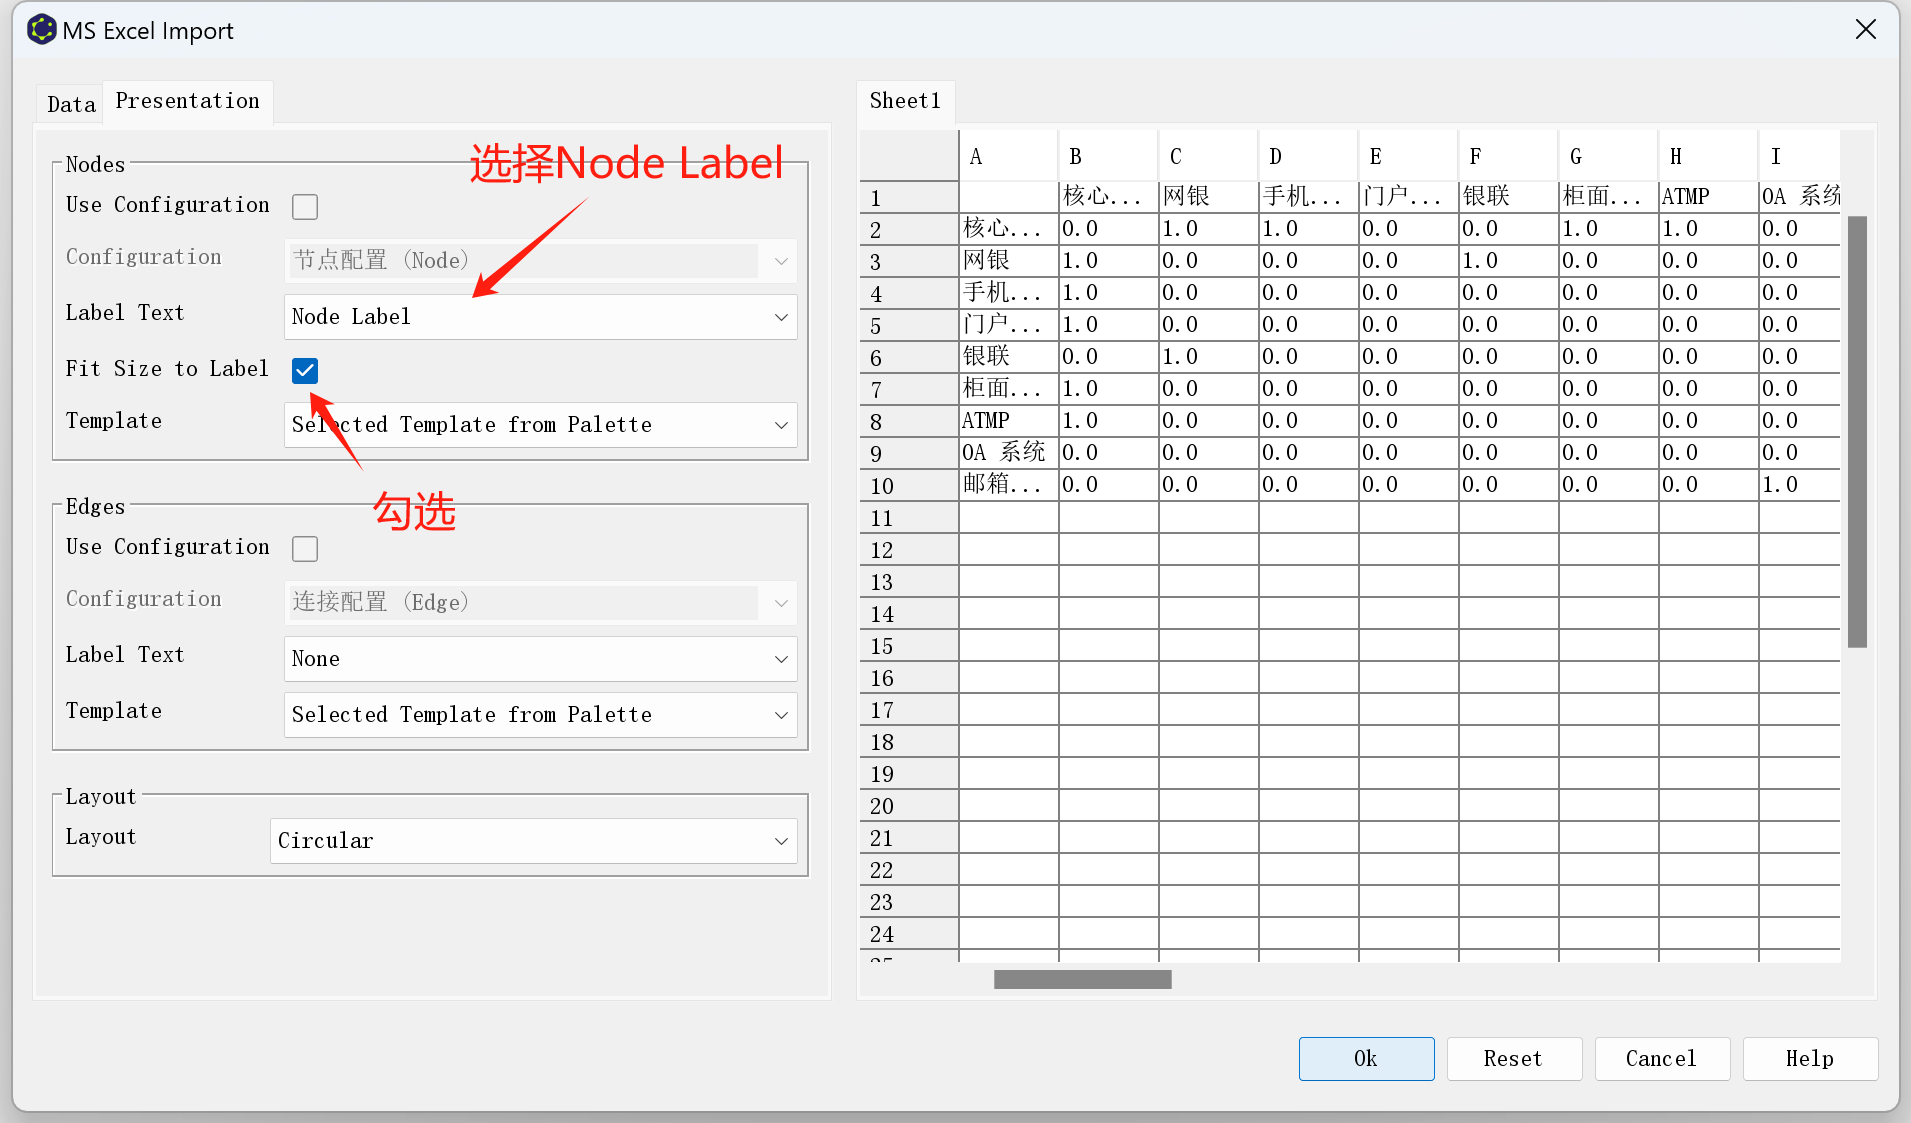Click the Cancel button
Image resolution: width=1911 pixels, height=1123 pixels.
click(1661, 1059)
